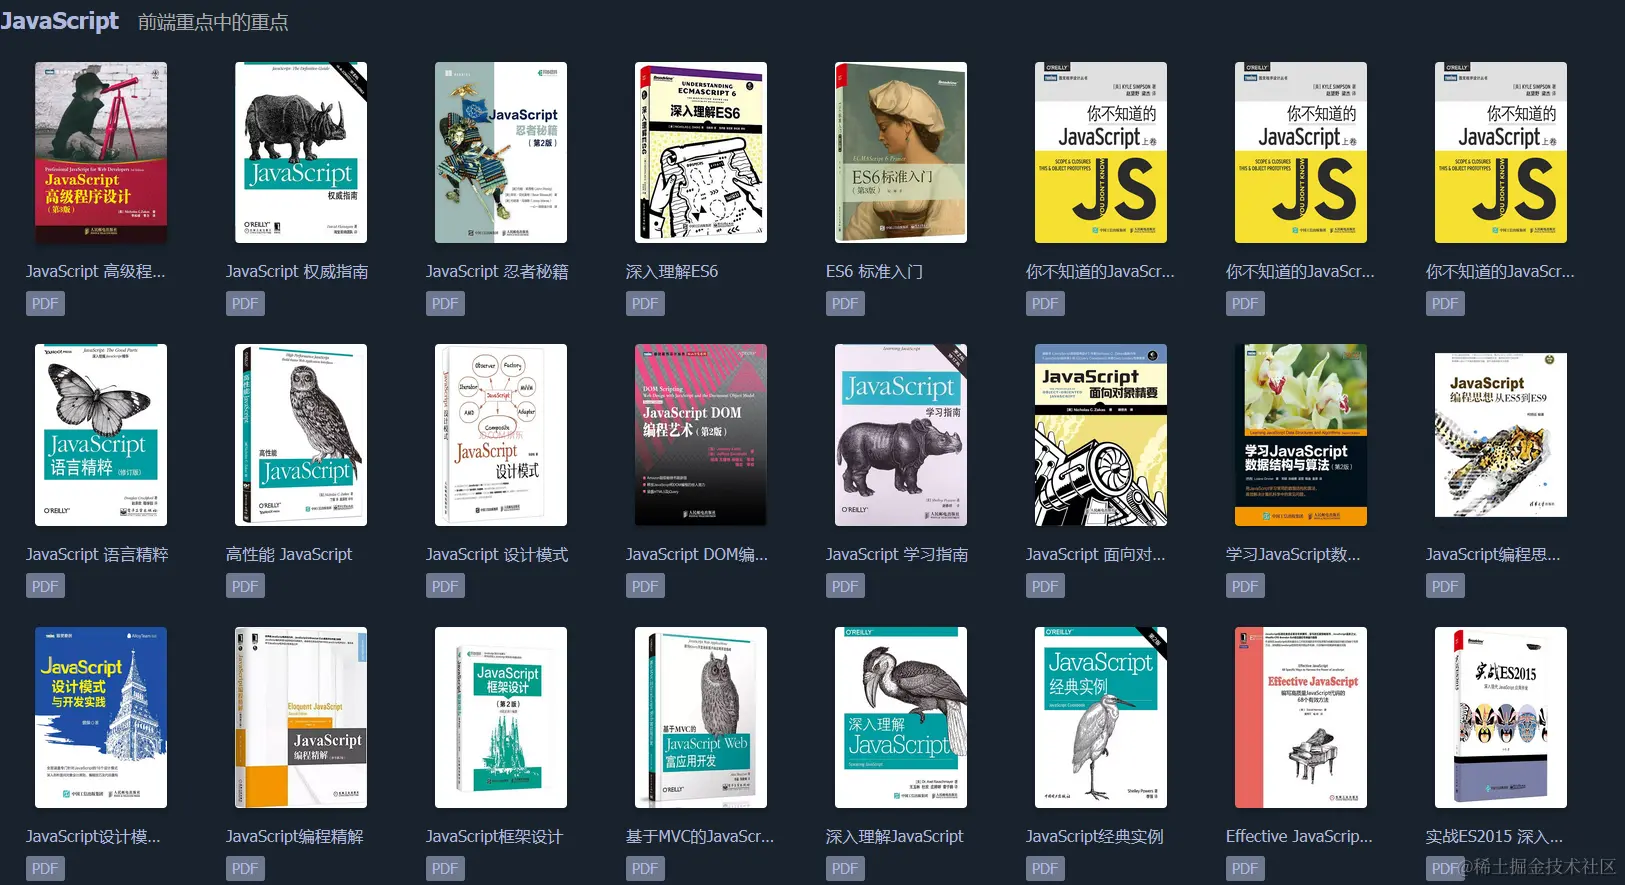Open the JavaScript 学习指南 rhinoceros cover

coord(901,435)
